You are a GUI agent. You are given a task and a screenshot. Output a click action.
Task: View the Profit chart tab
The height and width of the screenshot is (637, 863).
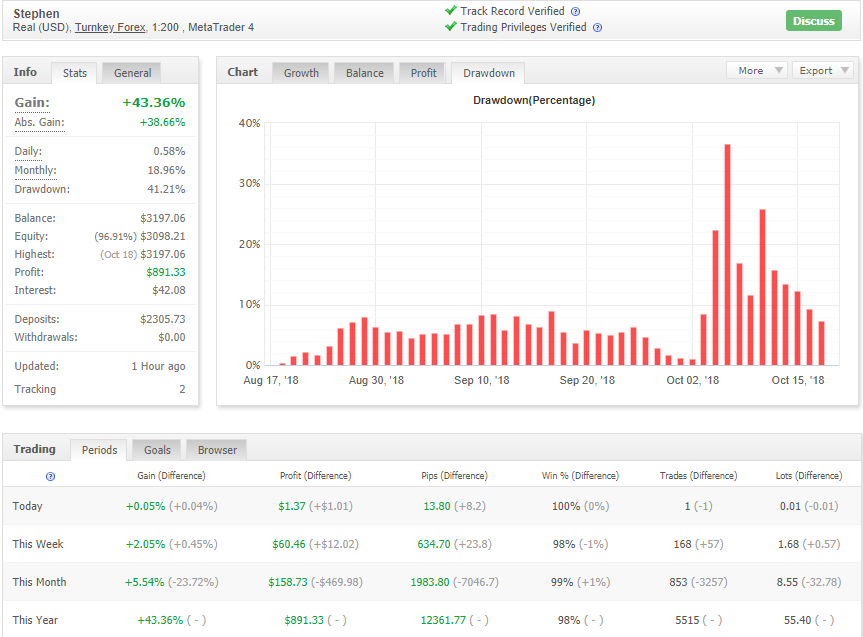click(424, 73)
